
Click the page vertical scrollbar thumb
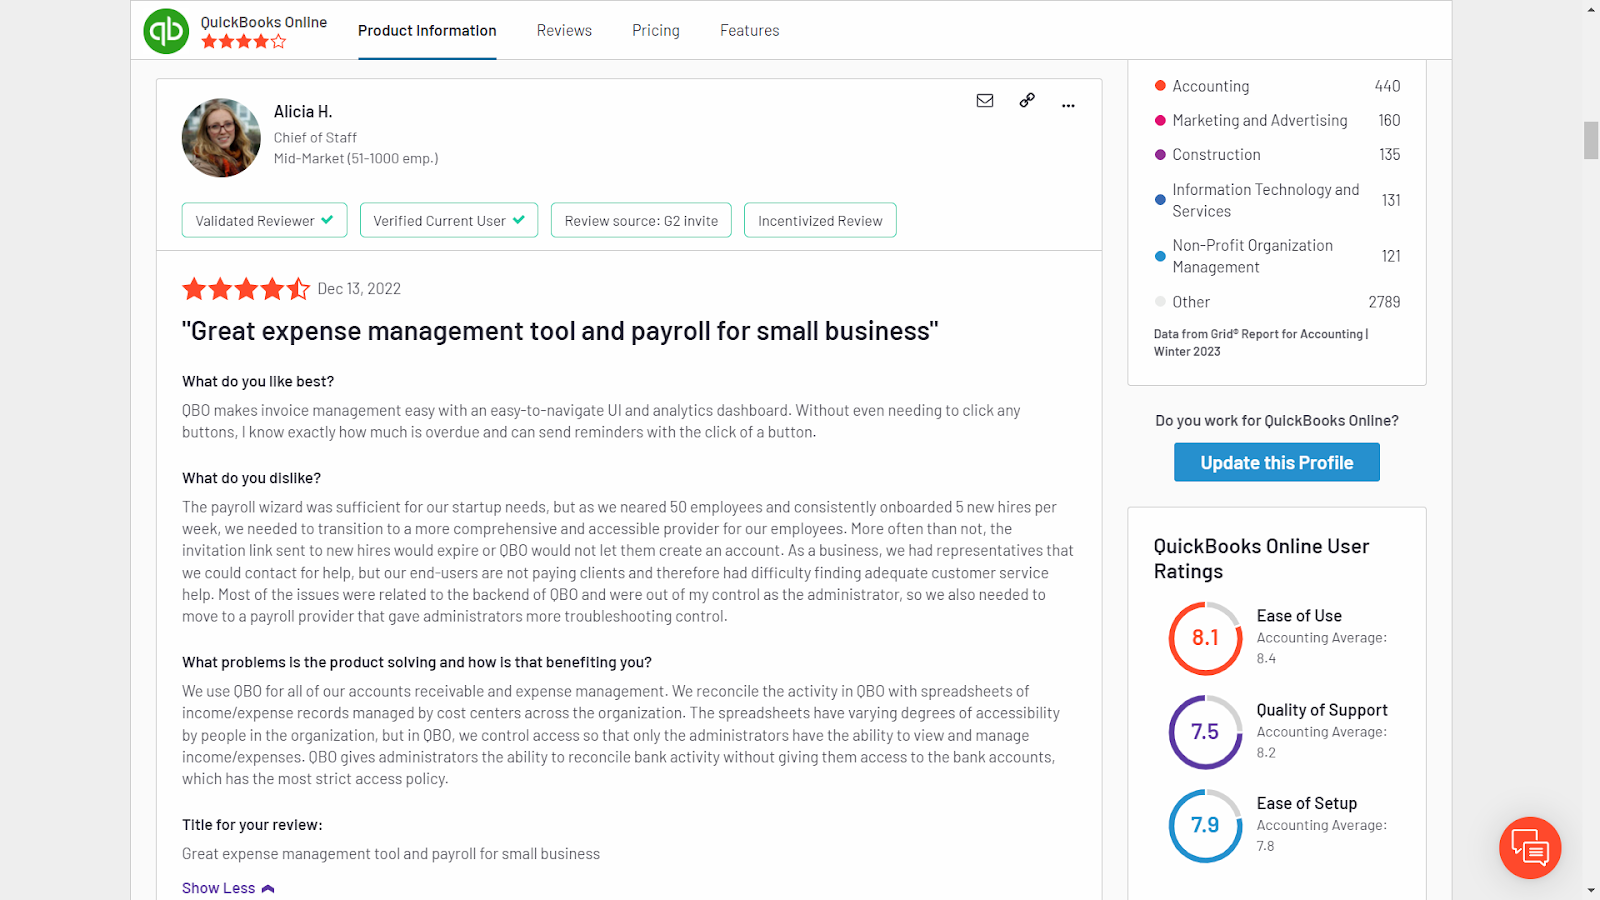point(1591,140)
